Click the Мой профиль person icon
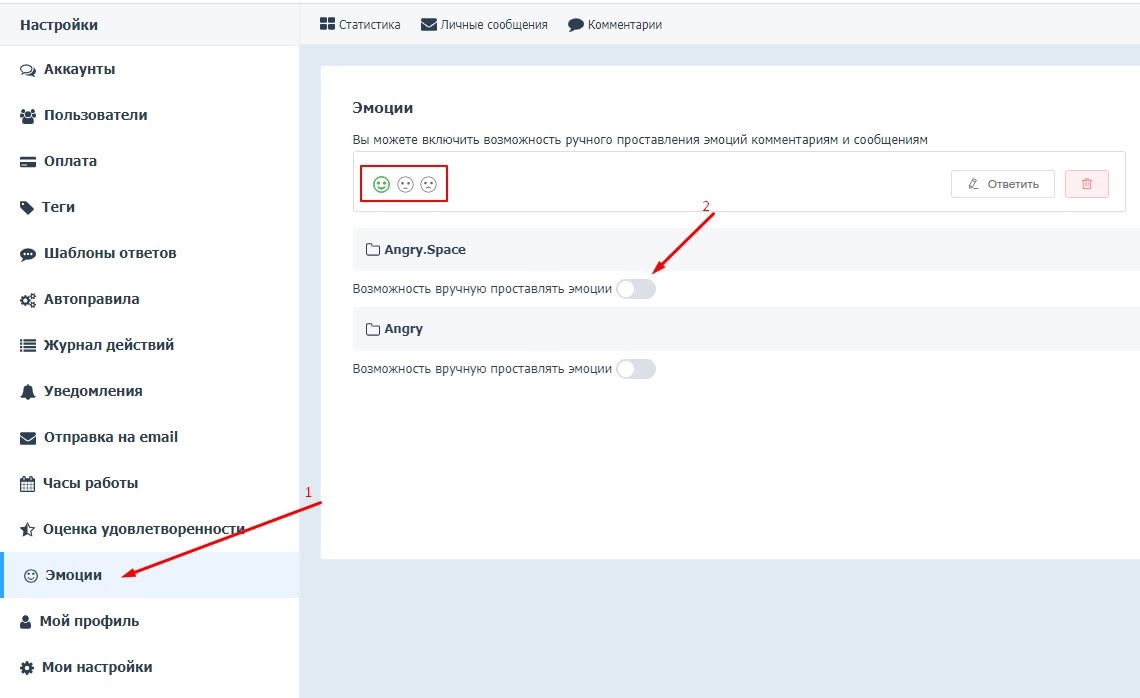1140x698 pixels. click(25, 622)
